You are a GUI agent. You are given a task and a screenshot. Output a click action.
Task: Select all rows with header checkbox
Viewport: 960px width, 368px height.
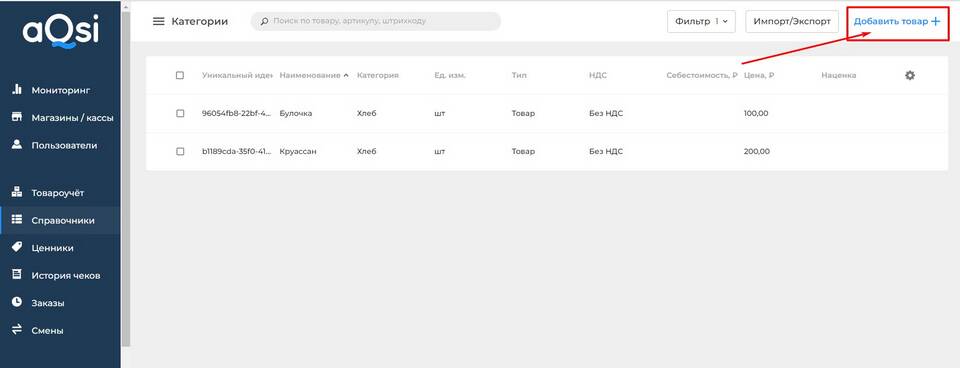click(180, 75)
